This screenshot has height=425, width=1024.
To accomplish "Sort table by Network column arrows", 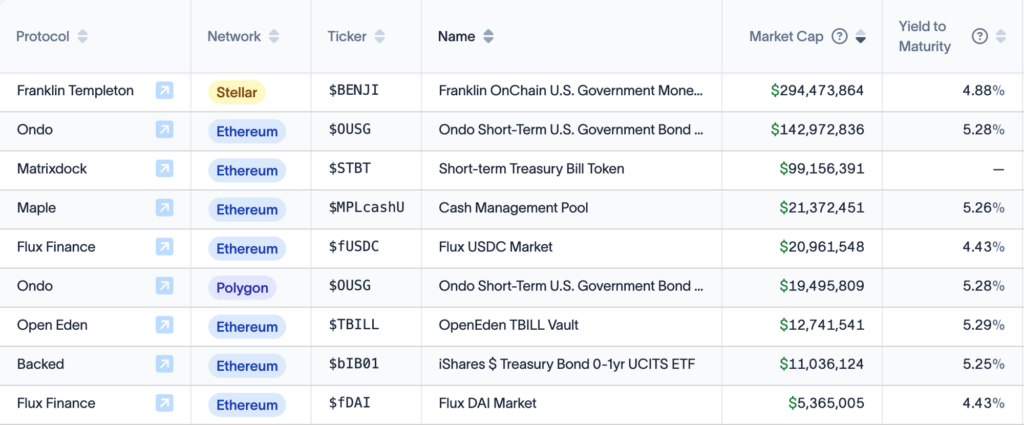I will (x=274, y=37).
